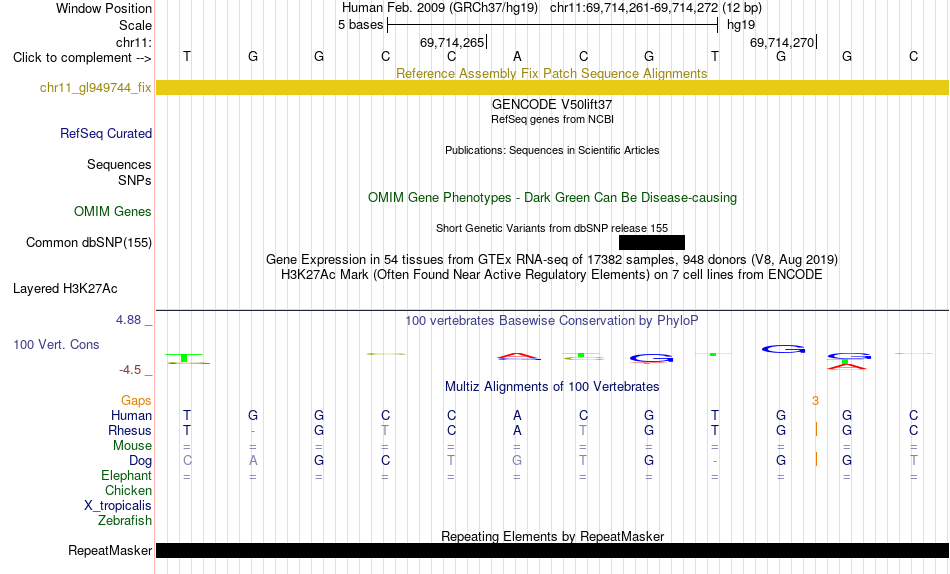Open Common dbSNP(155) track label
The width and height of the screenshot is (950, 574).
click(89, 242)
